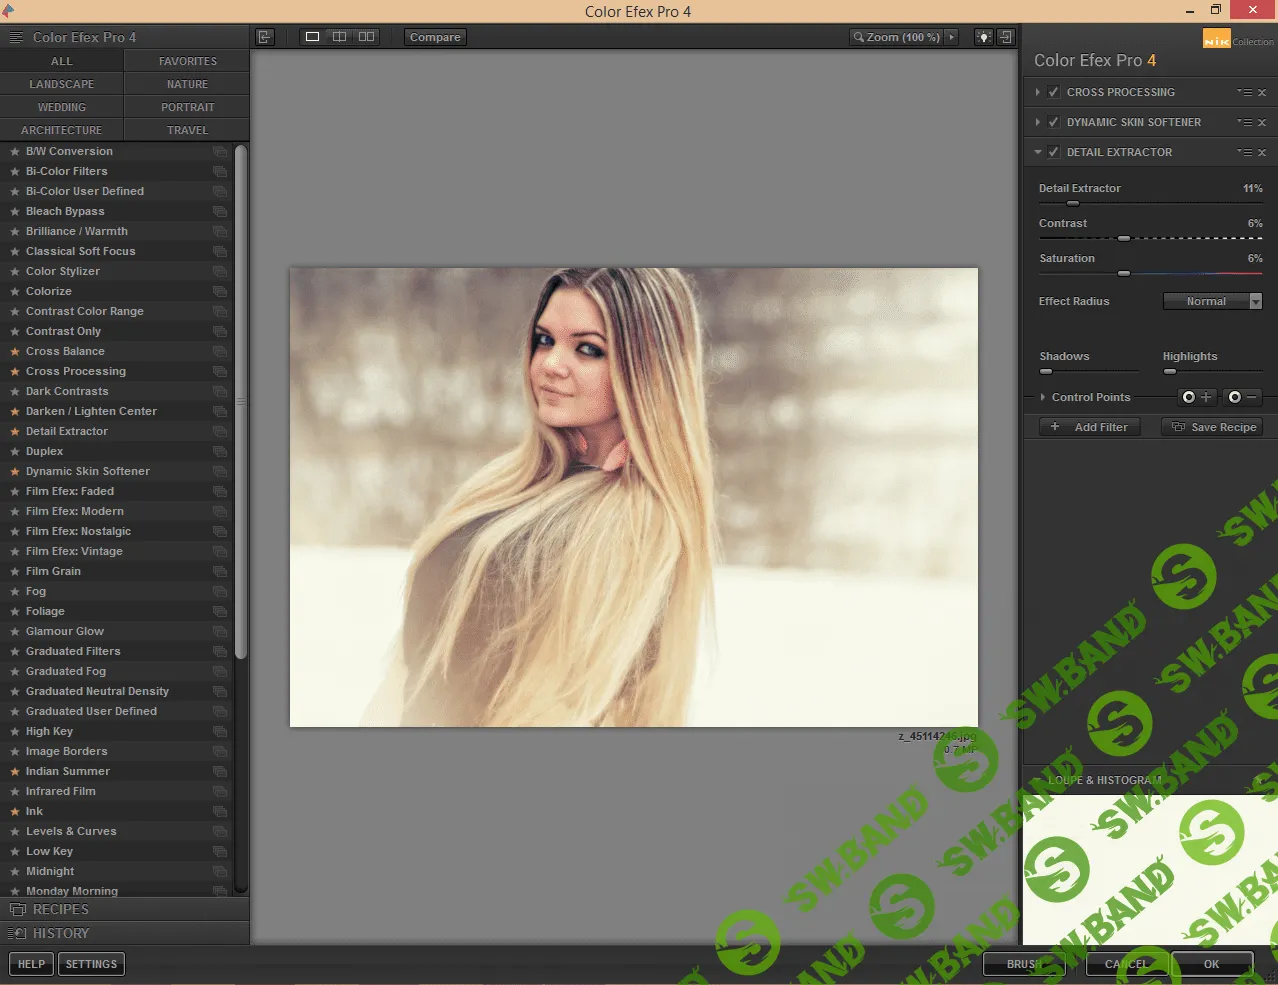1278x985 pixels.
Task: Switch to split preview view
Action: [339, 36]
